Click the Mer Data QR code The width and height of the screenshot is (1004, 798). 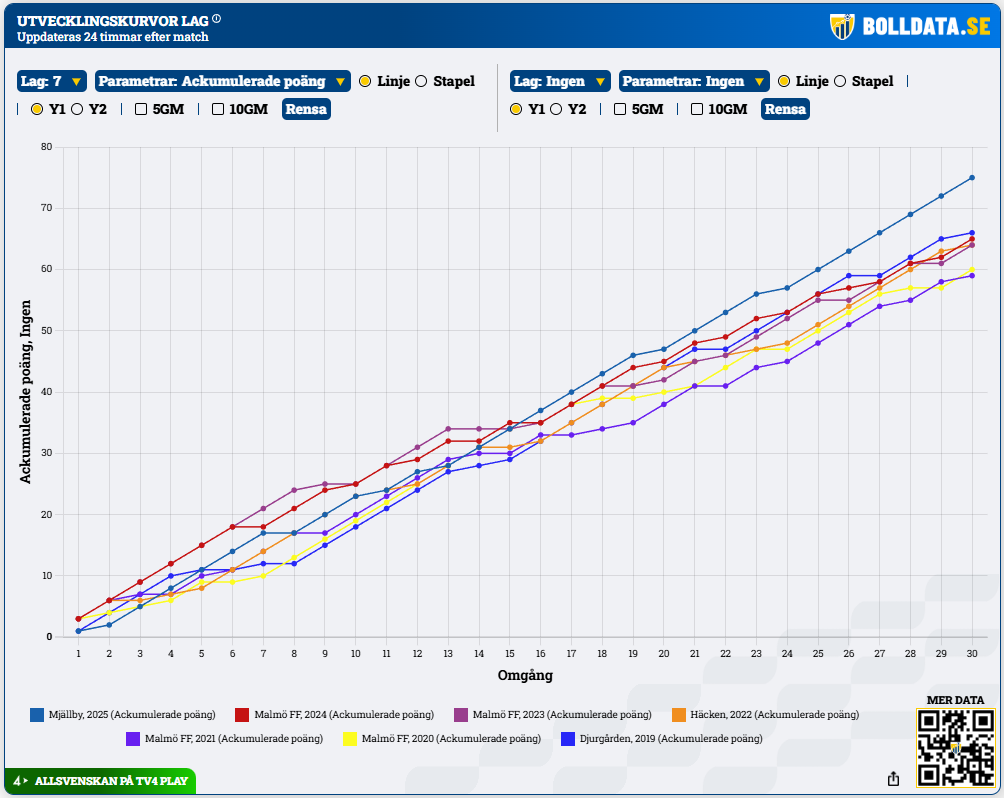(x=955, y=747)
